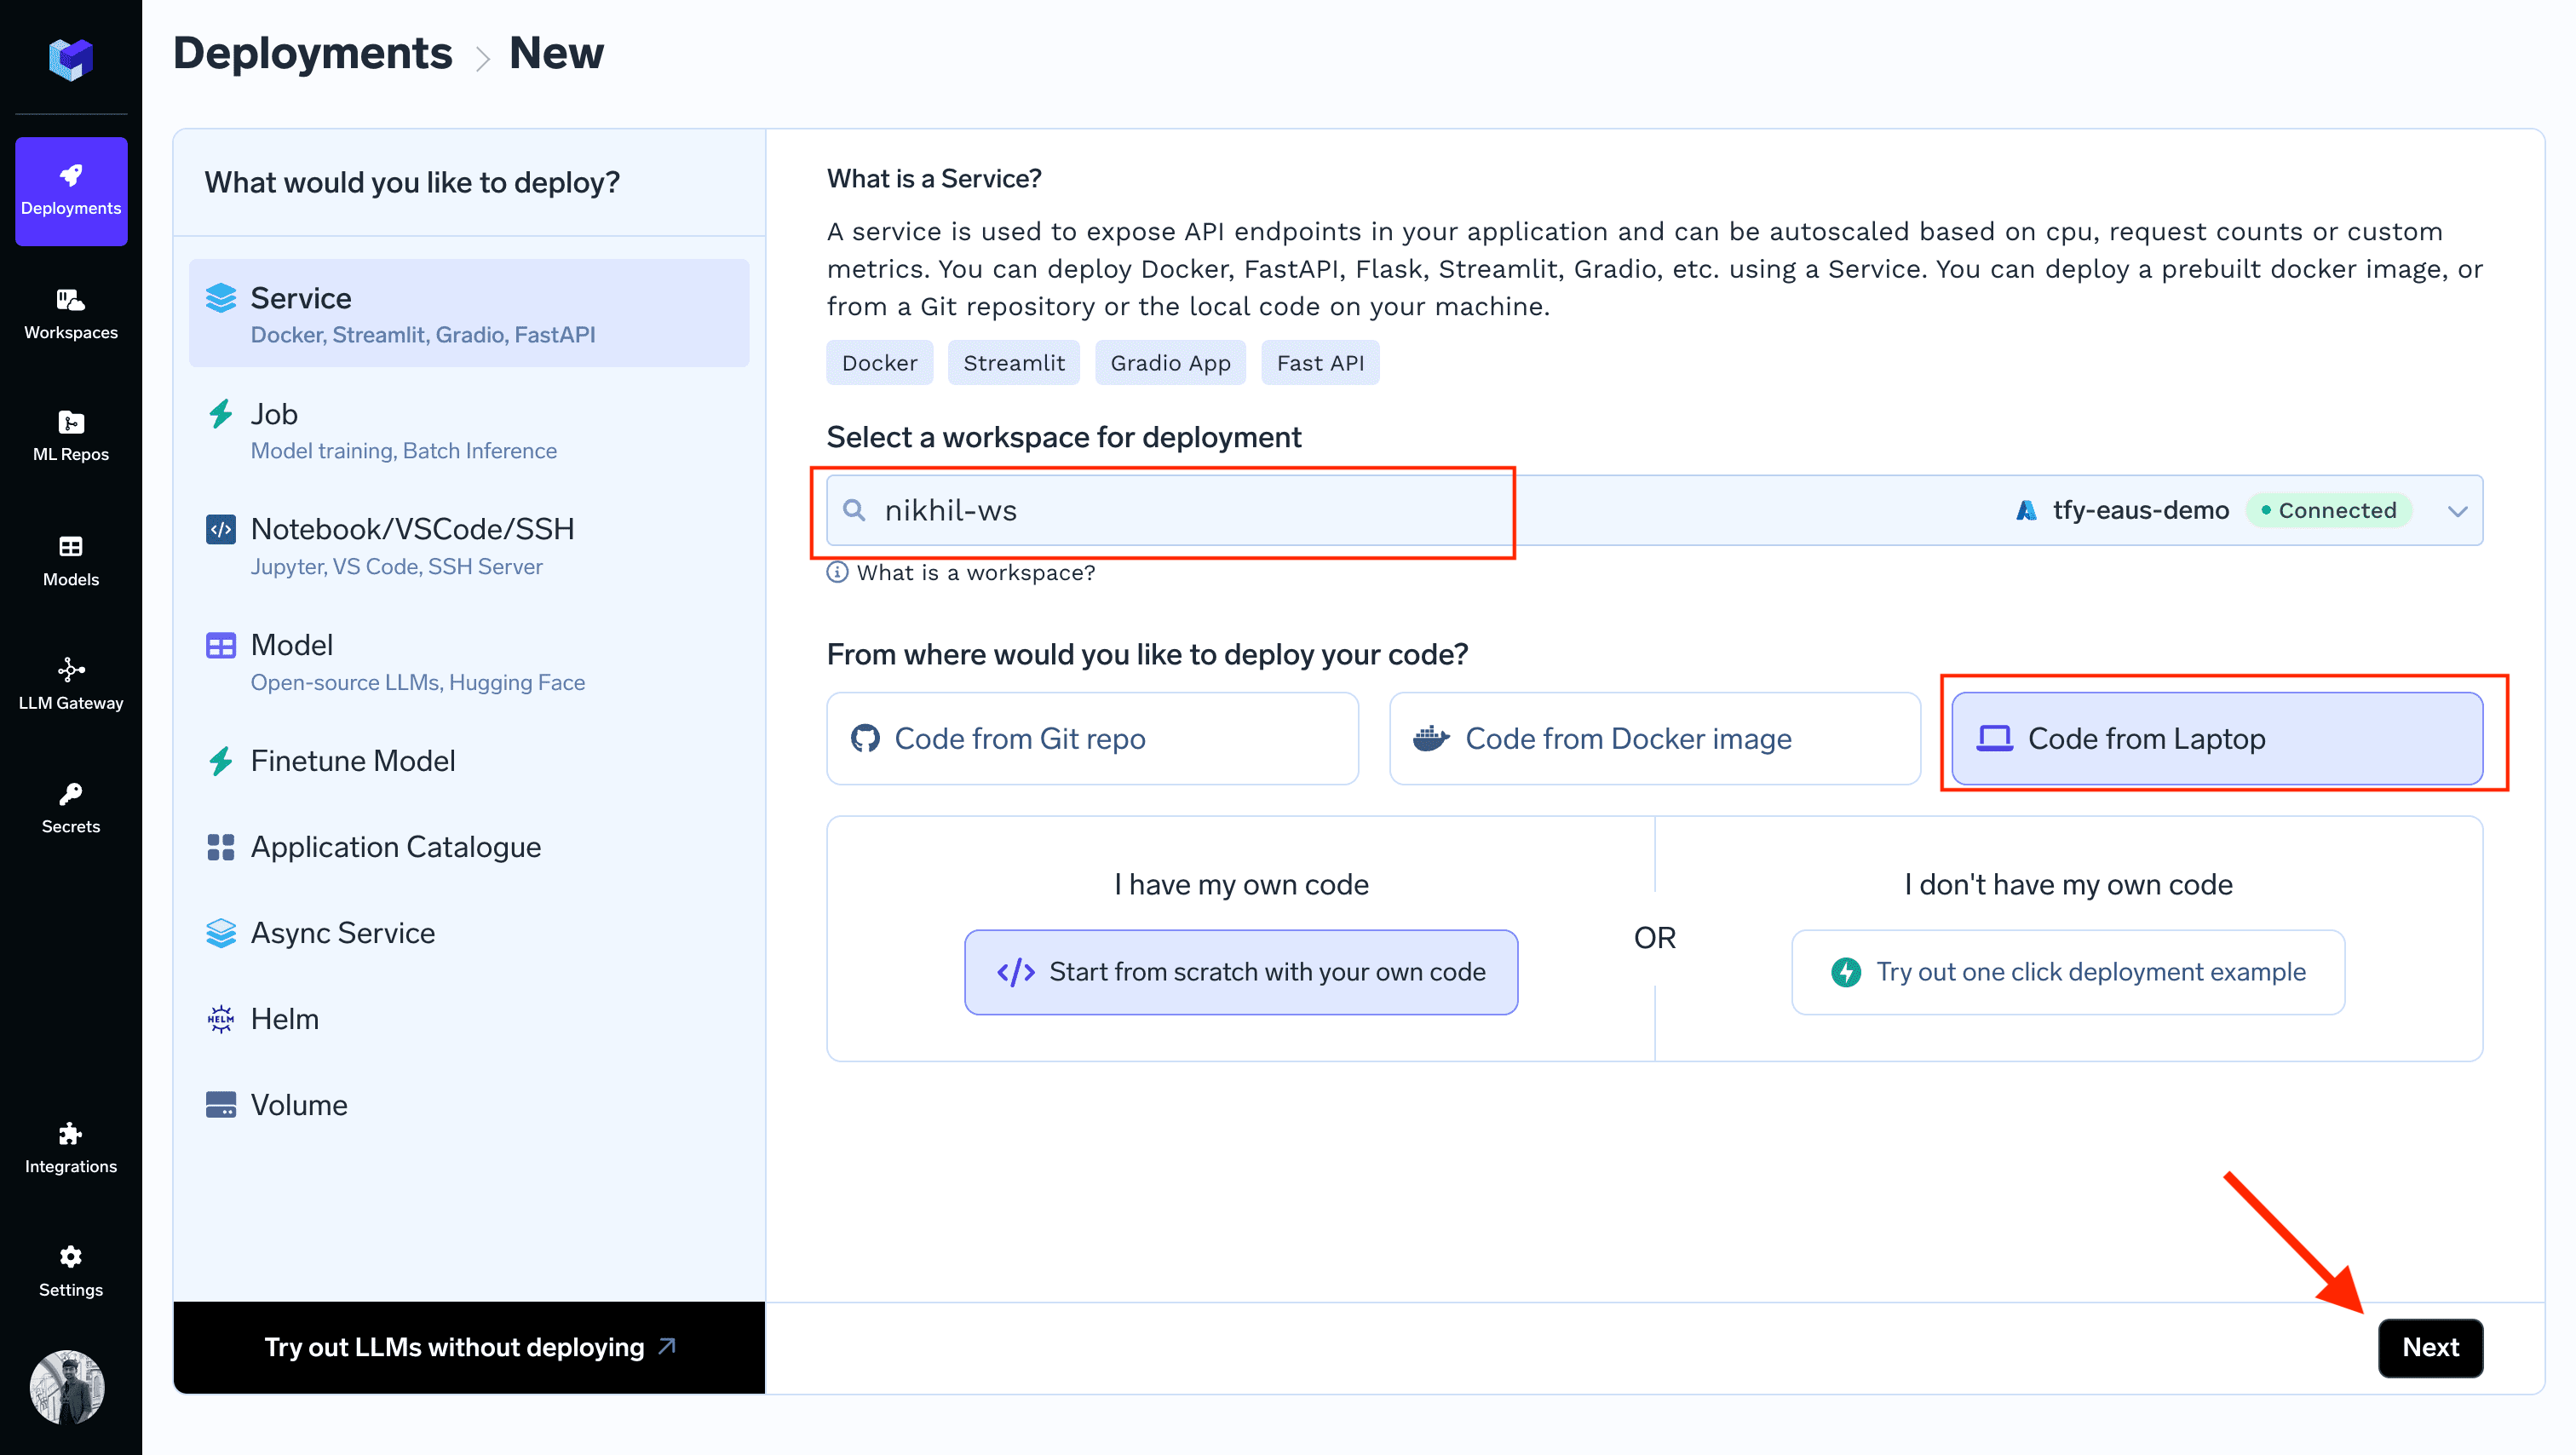Image resolution: width=2576 pixels, height=1455 pixels.
Task: Open Try out LLMs without deploying
Action: (x=469, y=1348)
